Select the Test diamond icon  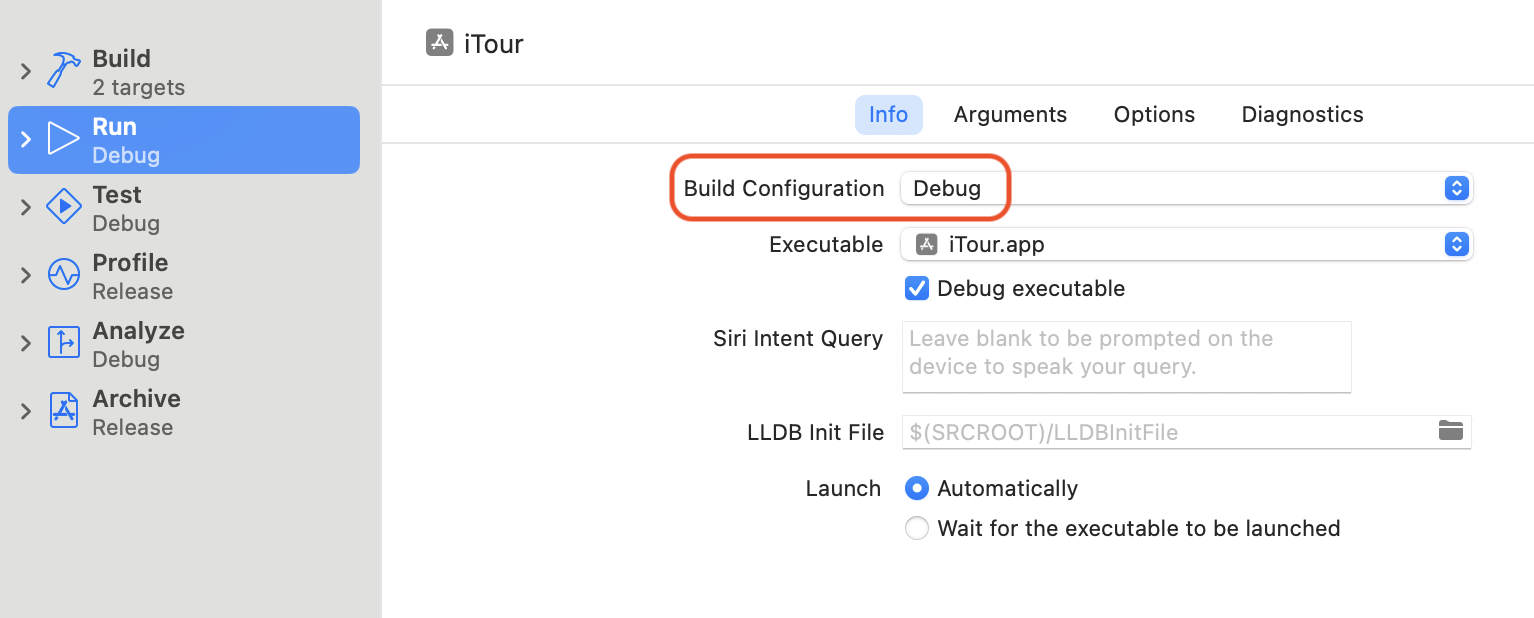tap(64, 207)
